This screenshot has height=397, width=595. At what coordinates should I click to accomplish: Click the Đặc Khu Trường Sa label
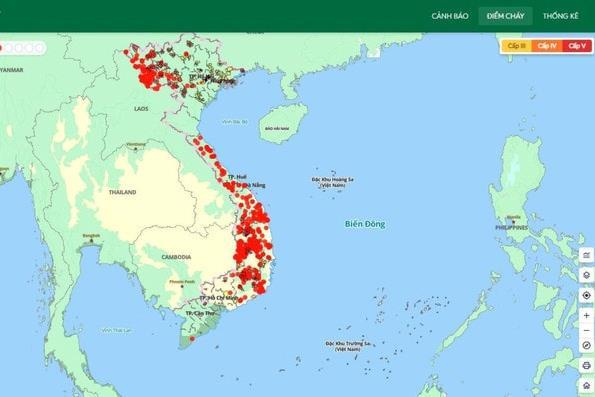tap(348, 346)
